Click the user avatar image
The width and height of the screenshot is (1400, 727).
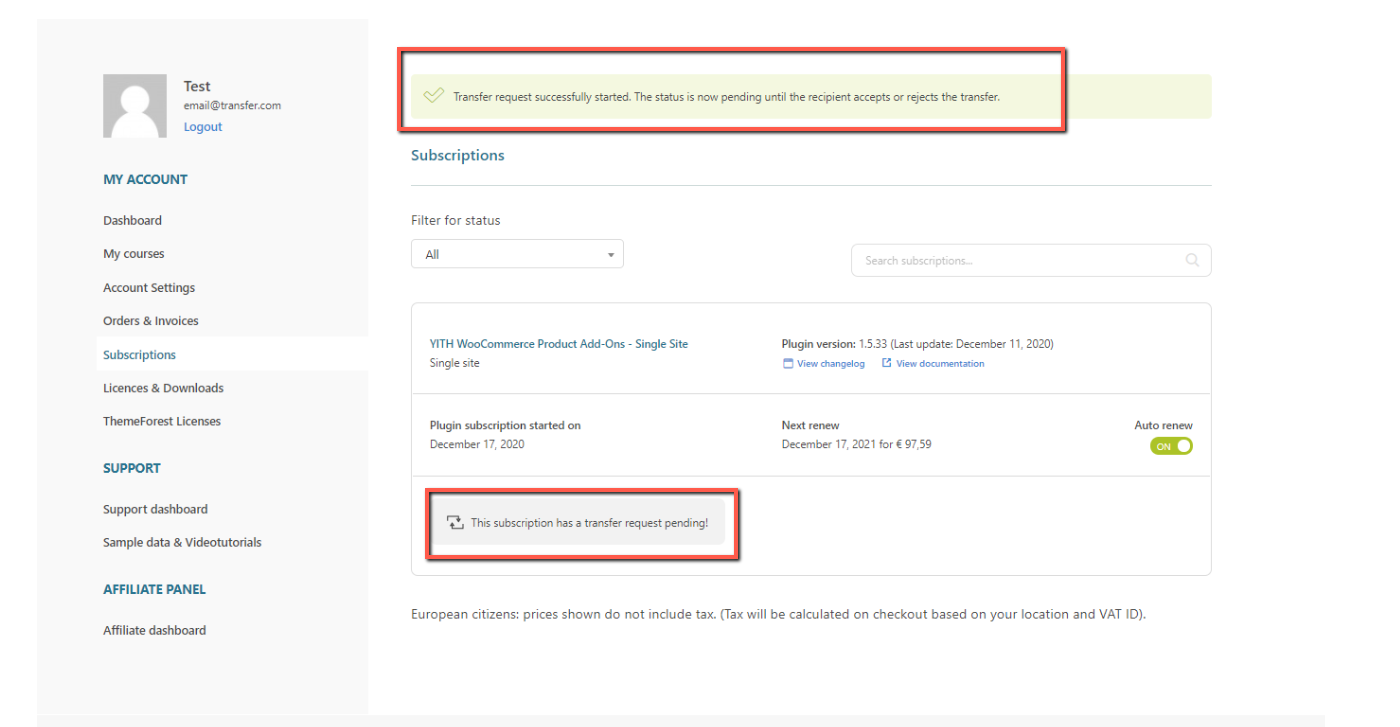point(135,106)
